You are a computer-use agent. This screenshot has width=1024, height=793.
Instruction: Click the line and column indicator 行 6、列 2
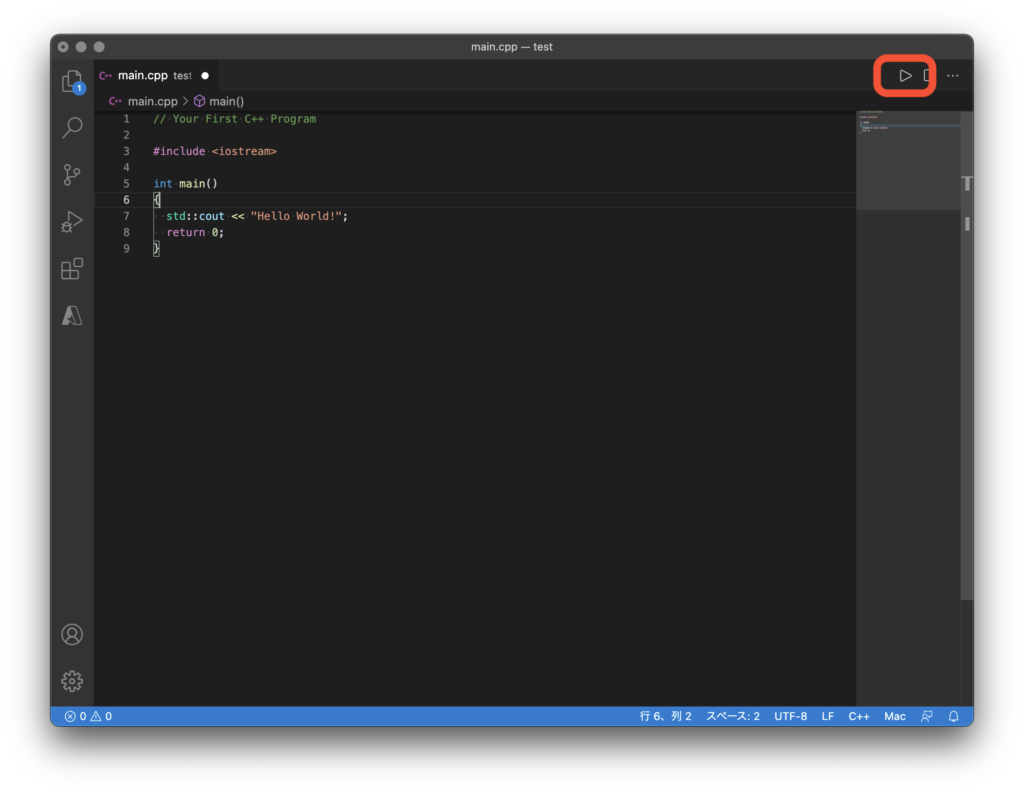665,716
